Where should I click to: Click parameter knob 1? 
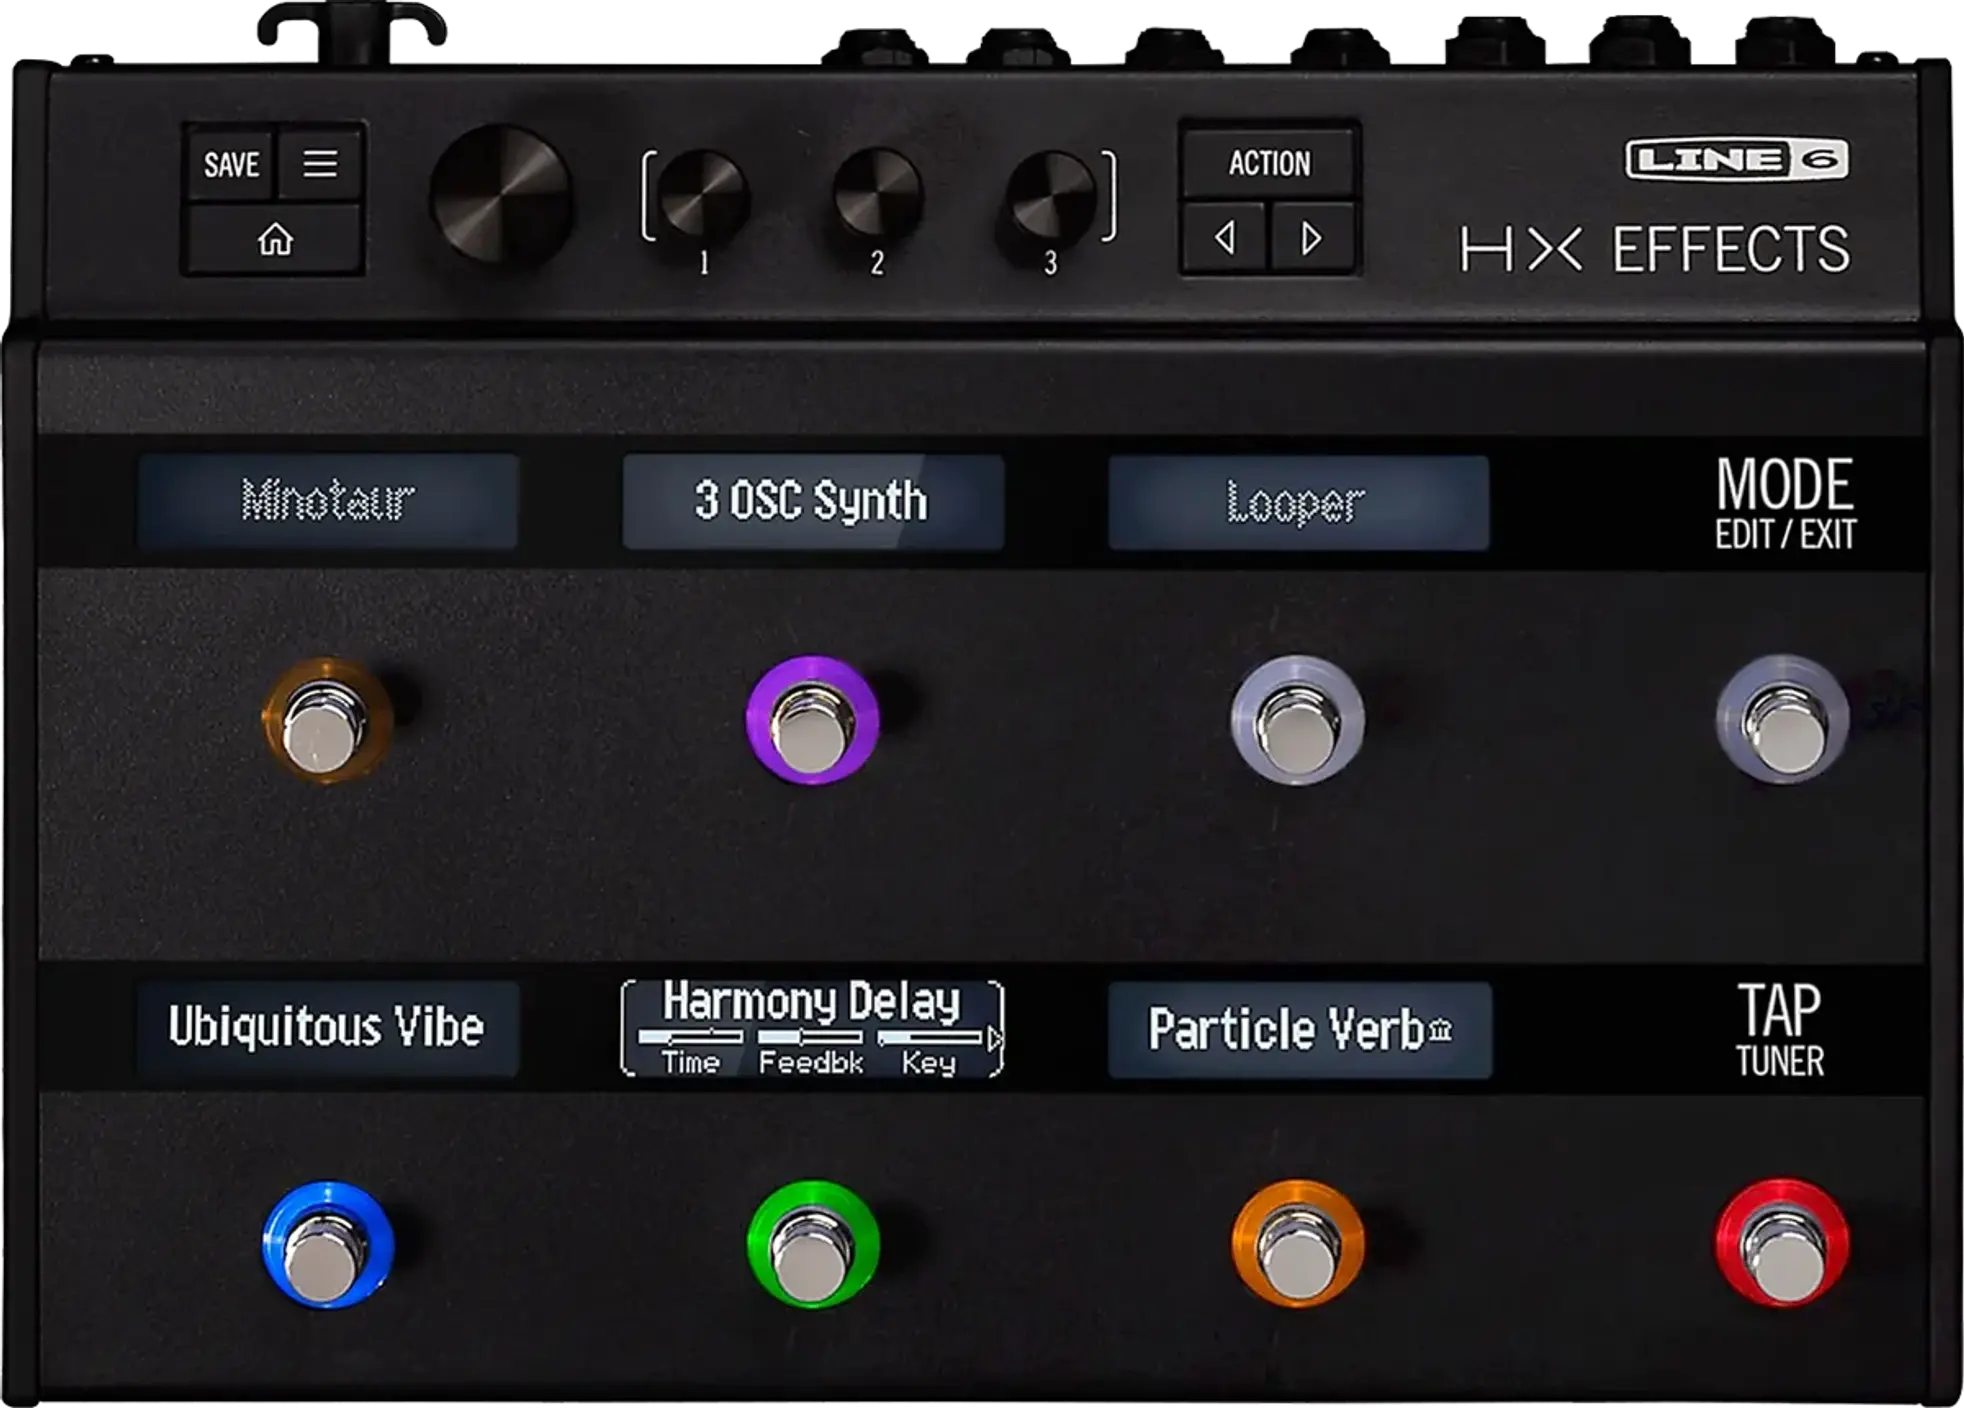pos(704,195)
